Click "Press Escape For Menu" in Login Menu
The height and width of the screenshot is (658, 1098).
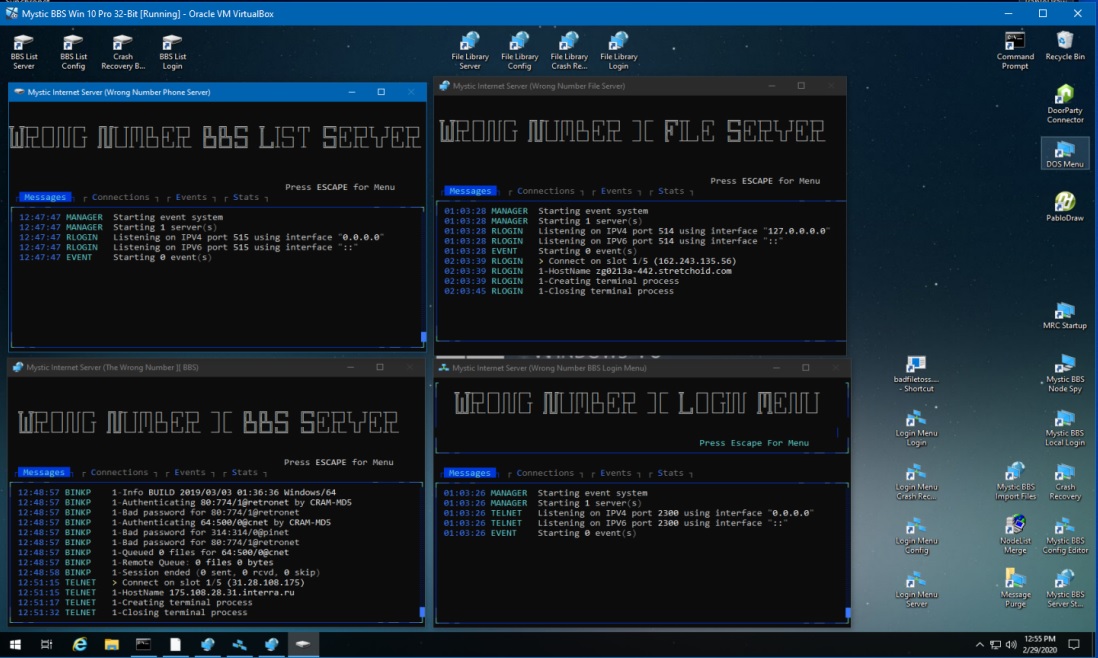pos(753,443)
